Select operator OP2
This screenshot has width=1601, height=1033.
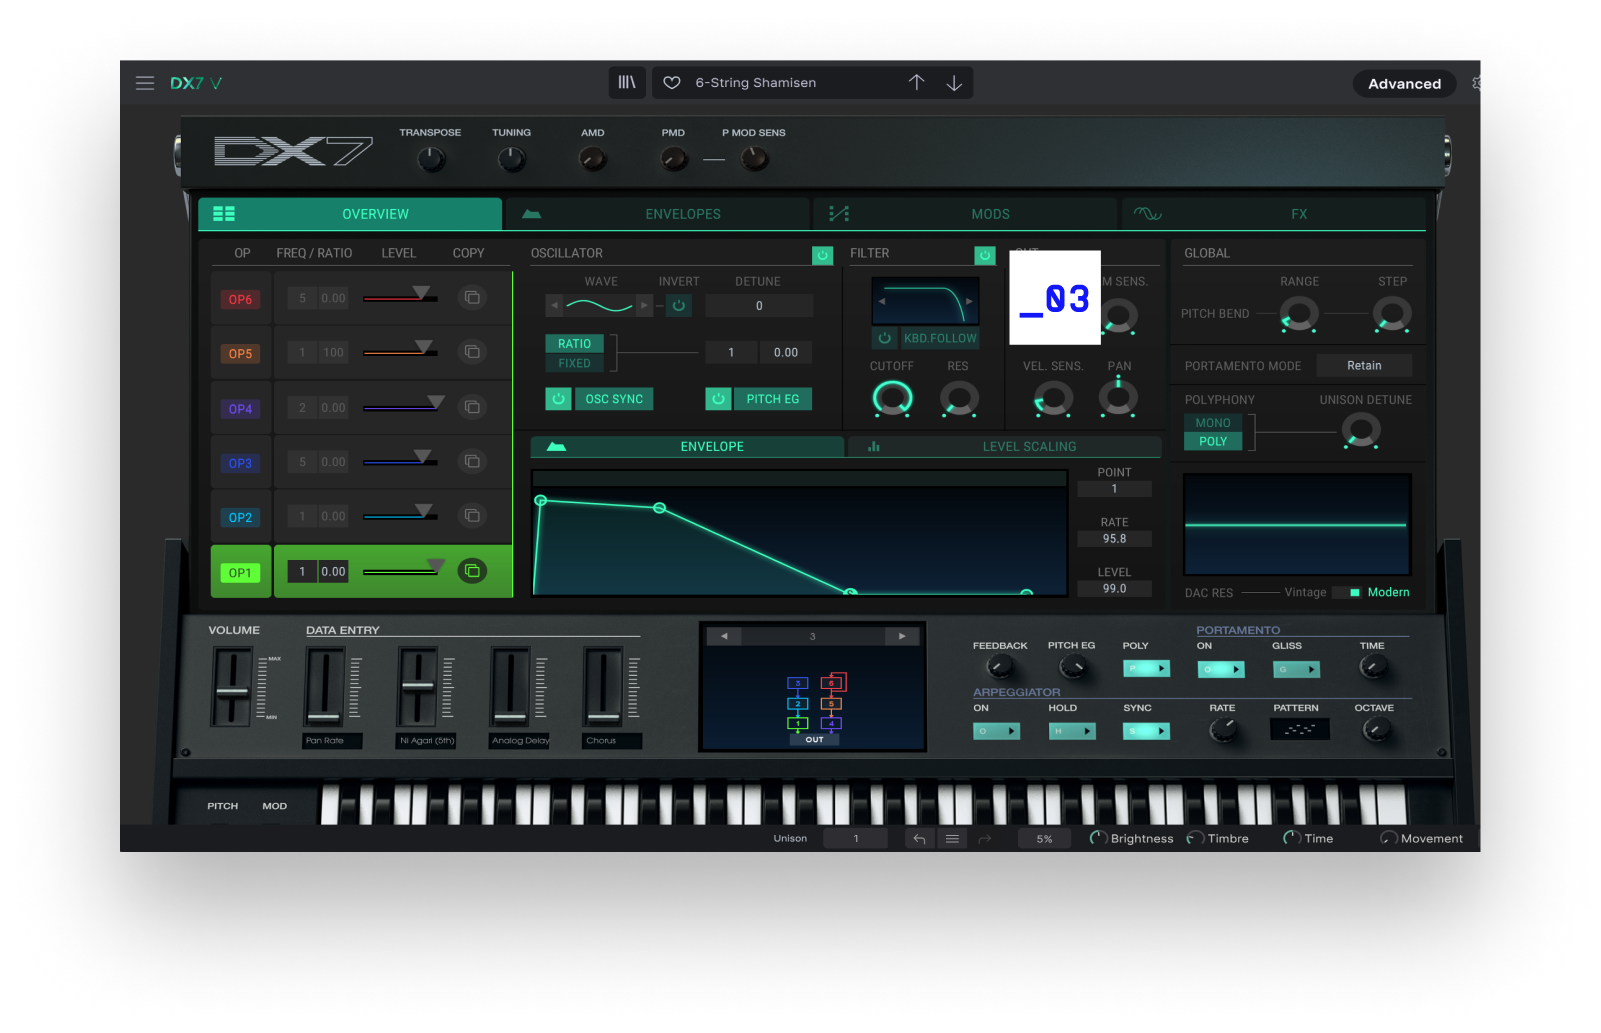(x=240, y=517)
